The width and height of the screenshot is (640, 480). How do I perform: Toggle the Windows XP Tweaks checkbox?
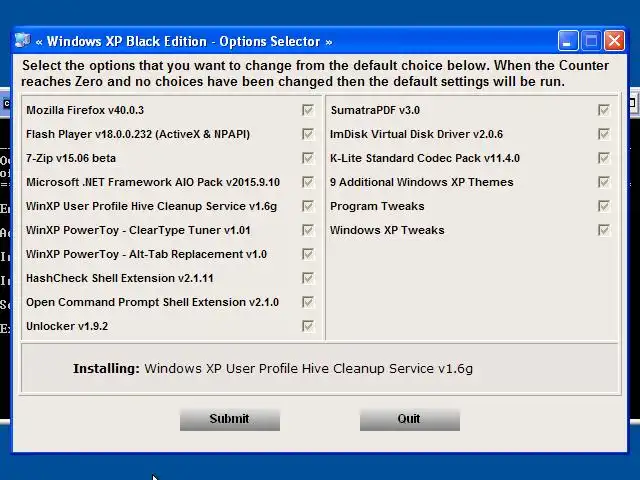coord(604,230)
